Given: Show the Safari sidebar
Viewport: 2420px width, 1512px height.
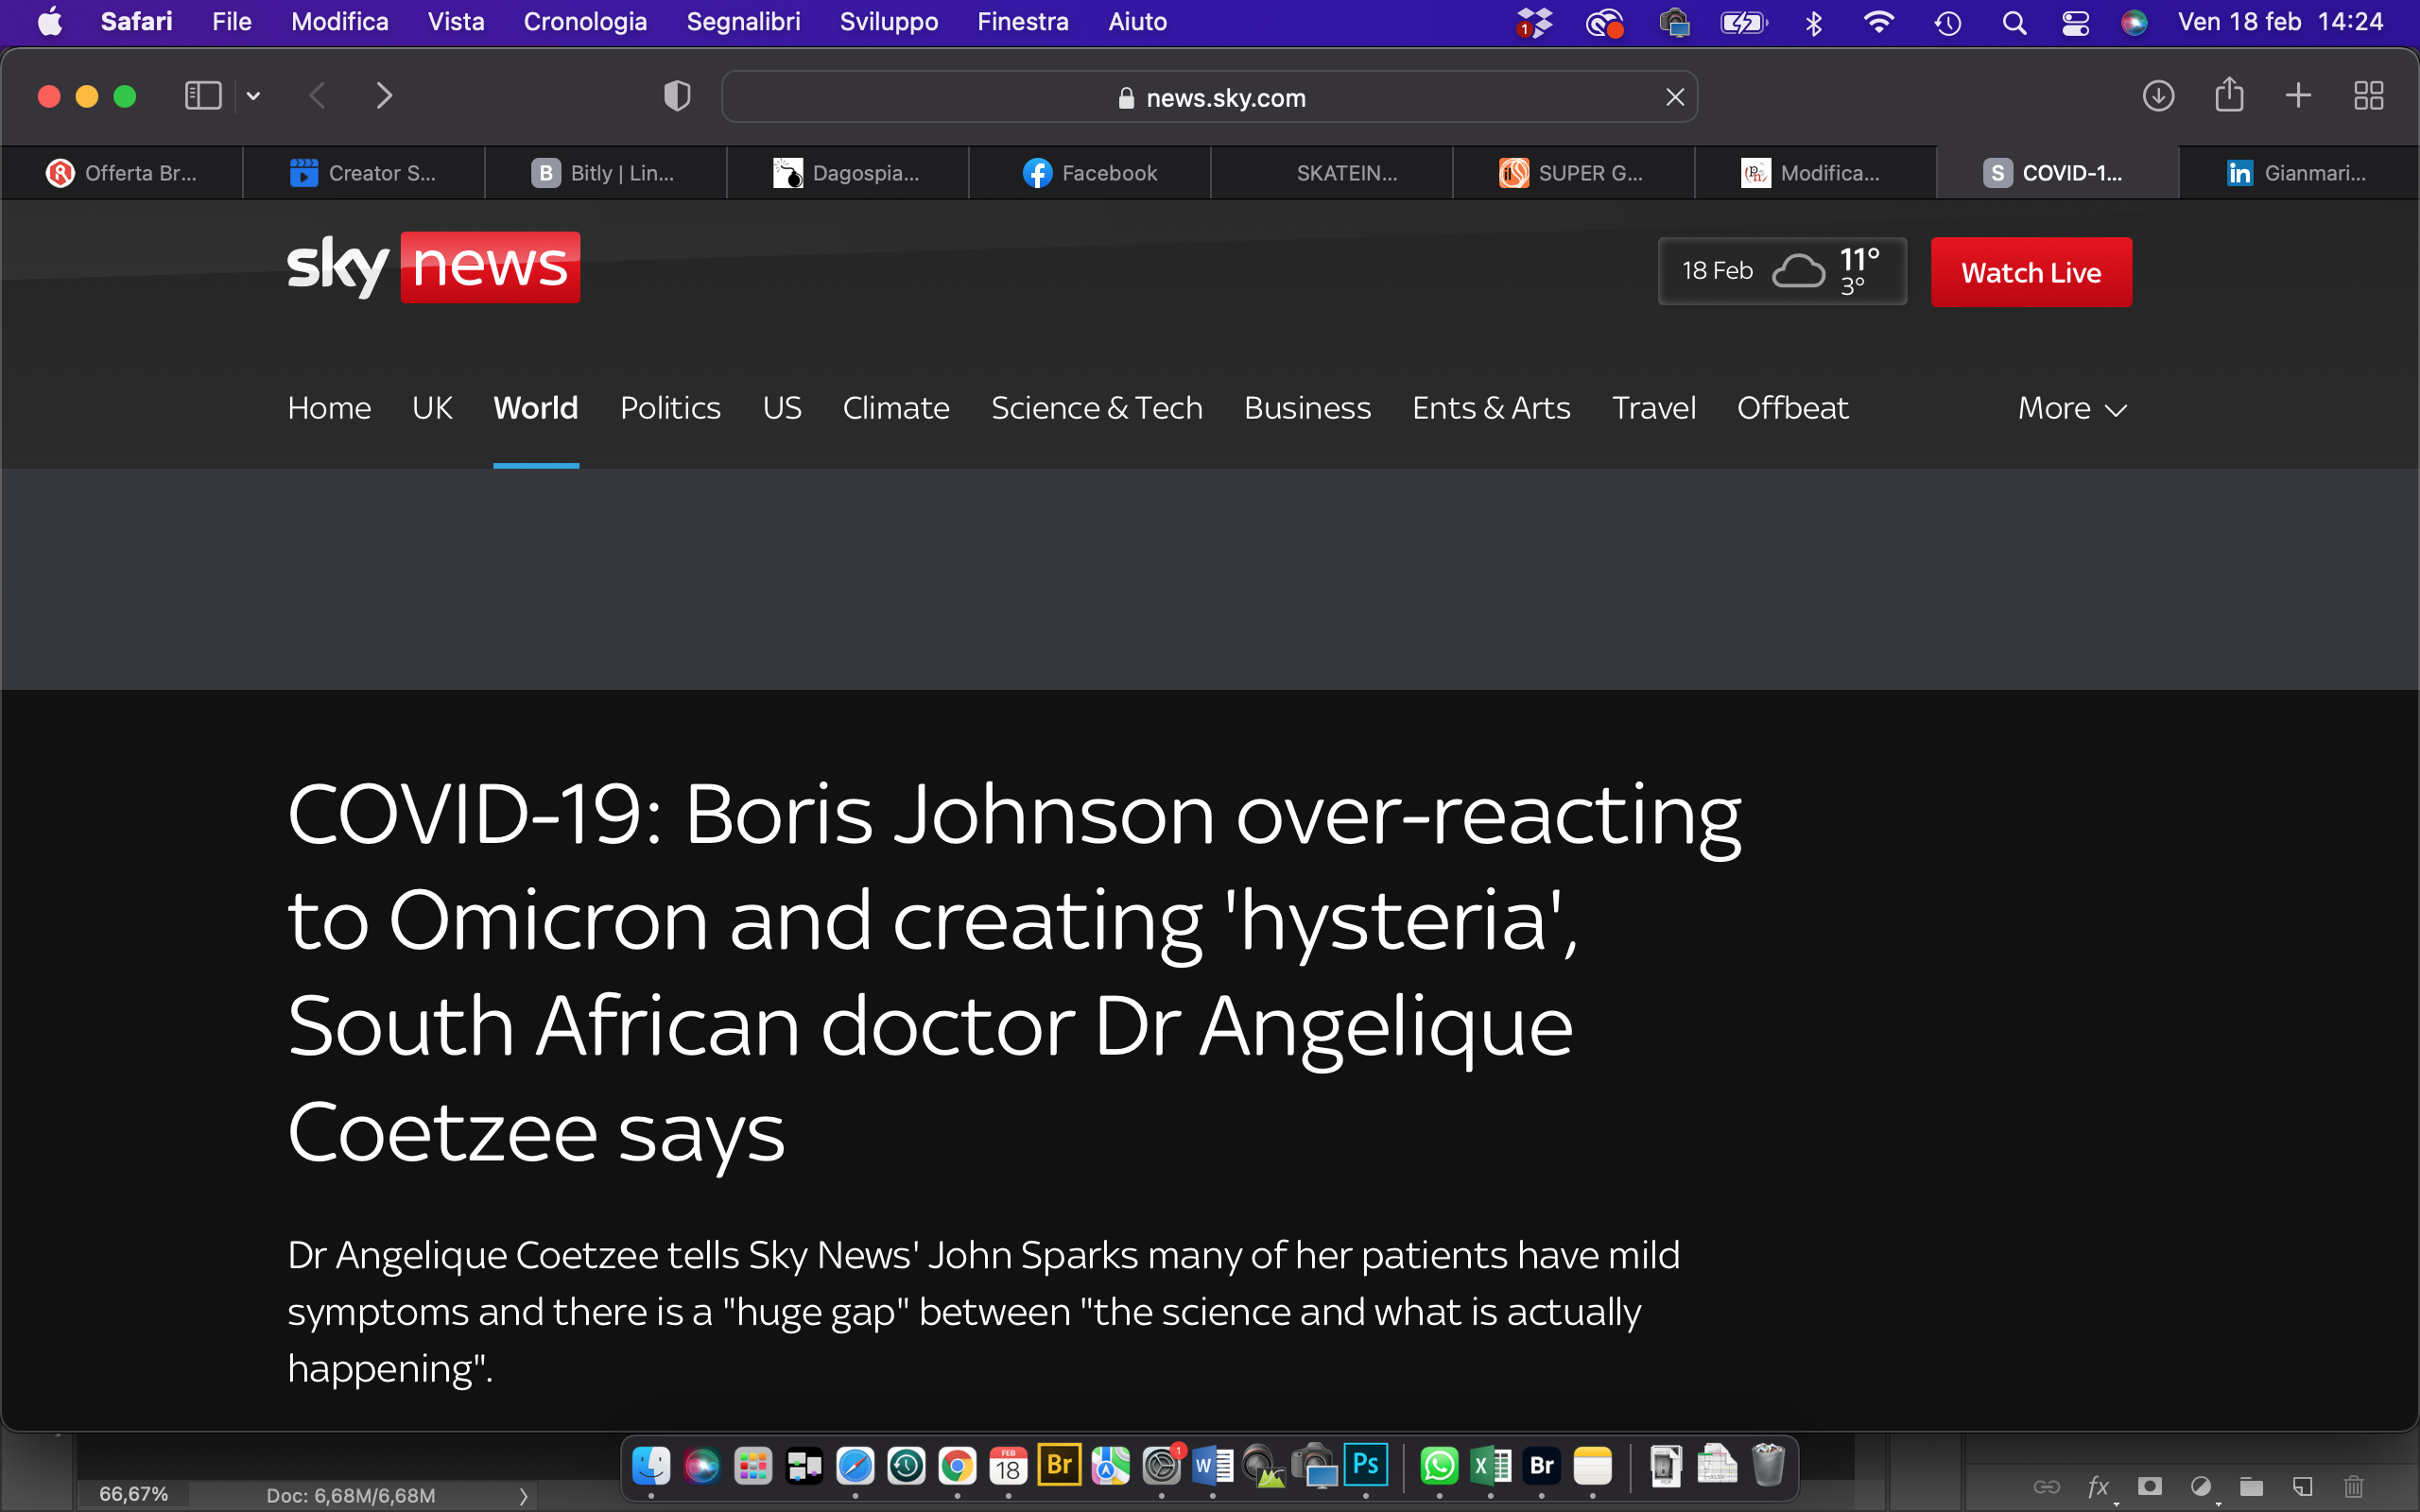Looking at the screenshot, I should click(203, 96).
